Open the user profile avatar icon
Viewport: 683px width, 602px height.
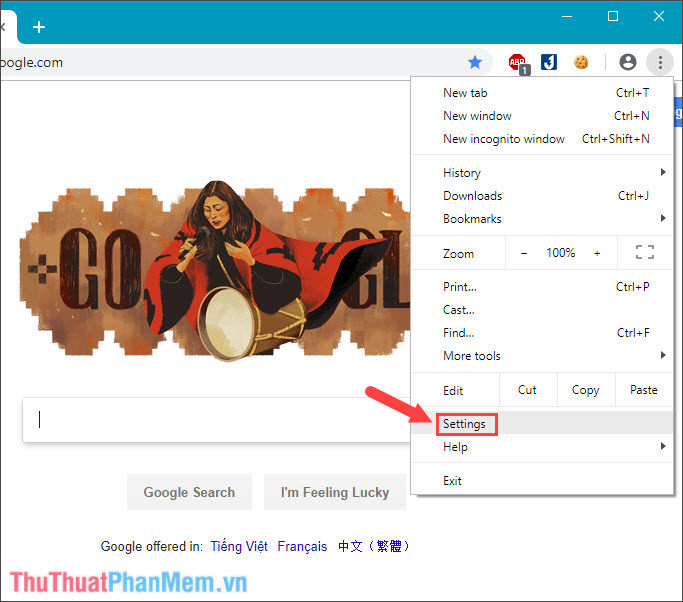coord(628,62)
